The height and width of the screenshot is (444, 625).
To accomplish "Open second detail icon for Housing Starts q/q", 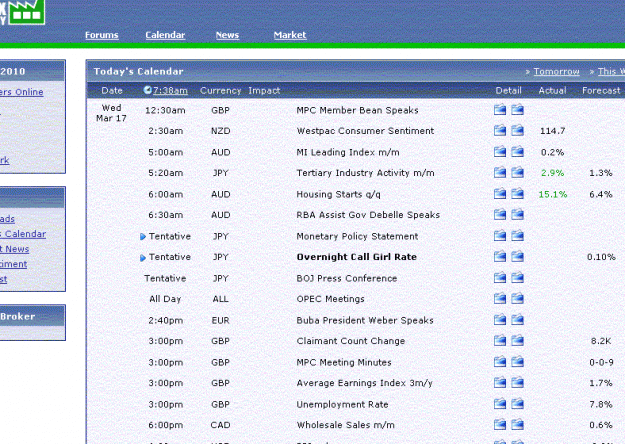I will click(x=517, y=194).
